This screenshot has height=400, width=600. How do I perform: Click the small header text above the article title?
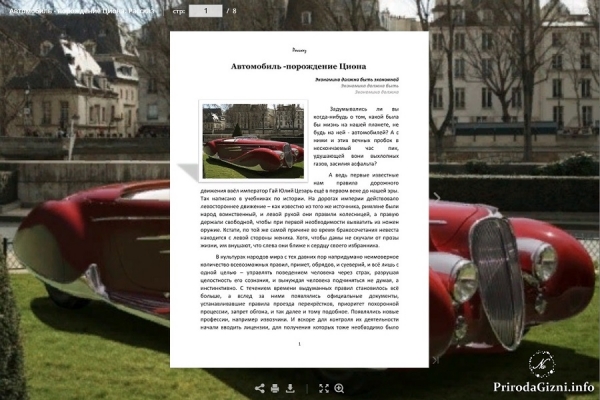299,50
